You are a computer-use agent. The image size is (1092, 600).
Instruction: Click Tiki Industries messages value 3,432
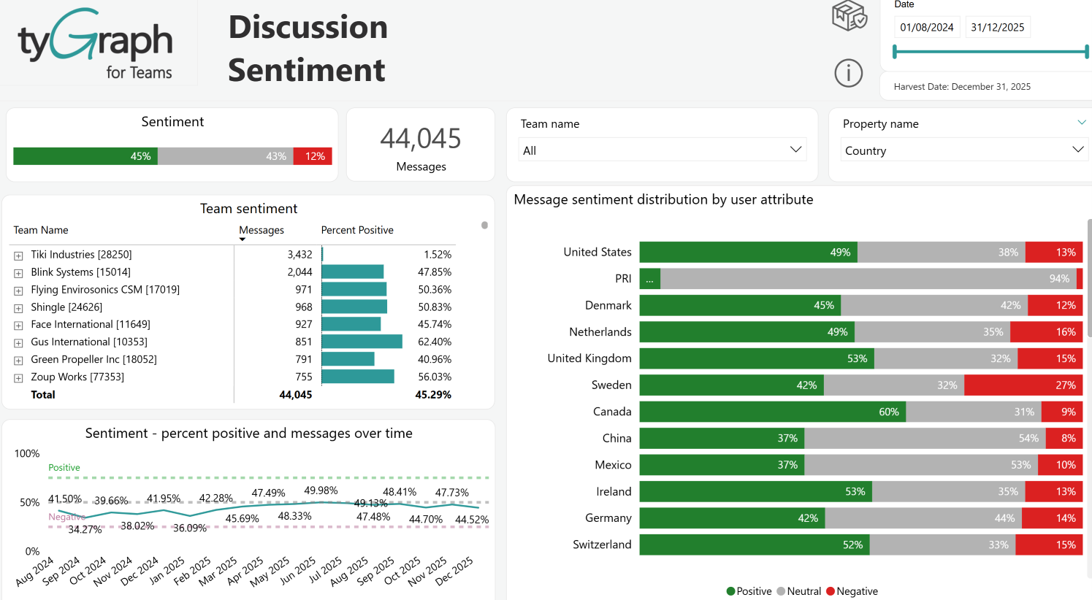[x=299, y=255]
